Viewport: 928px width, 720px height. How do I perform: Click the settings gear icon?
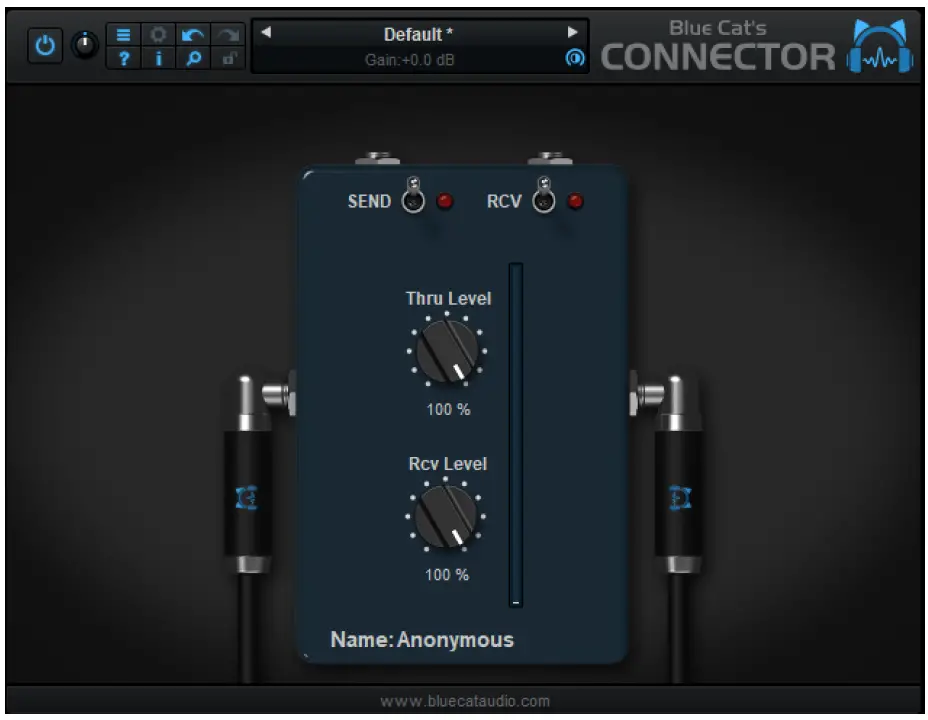tap(156, 33)
